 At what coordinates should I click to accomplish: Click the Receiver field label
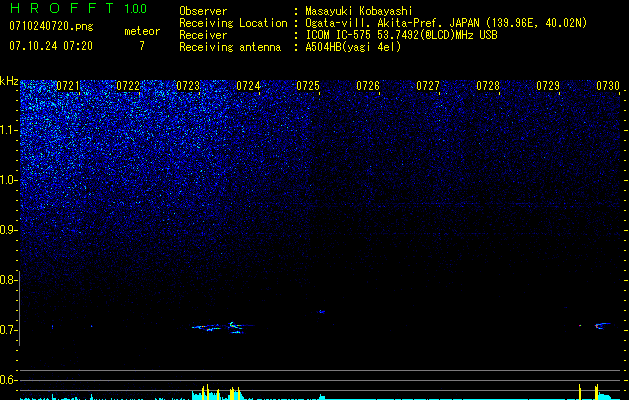coord(203,35)
